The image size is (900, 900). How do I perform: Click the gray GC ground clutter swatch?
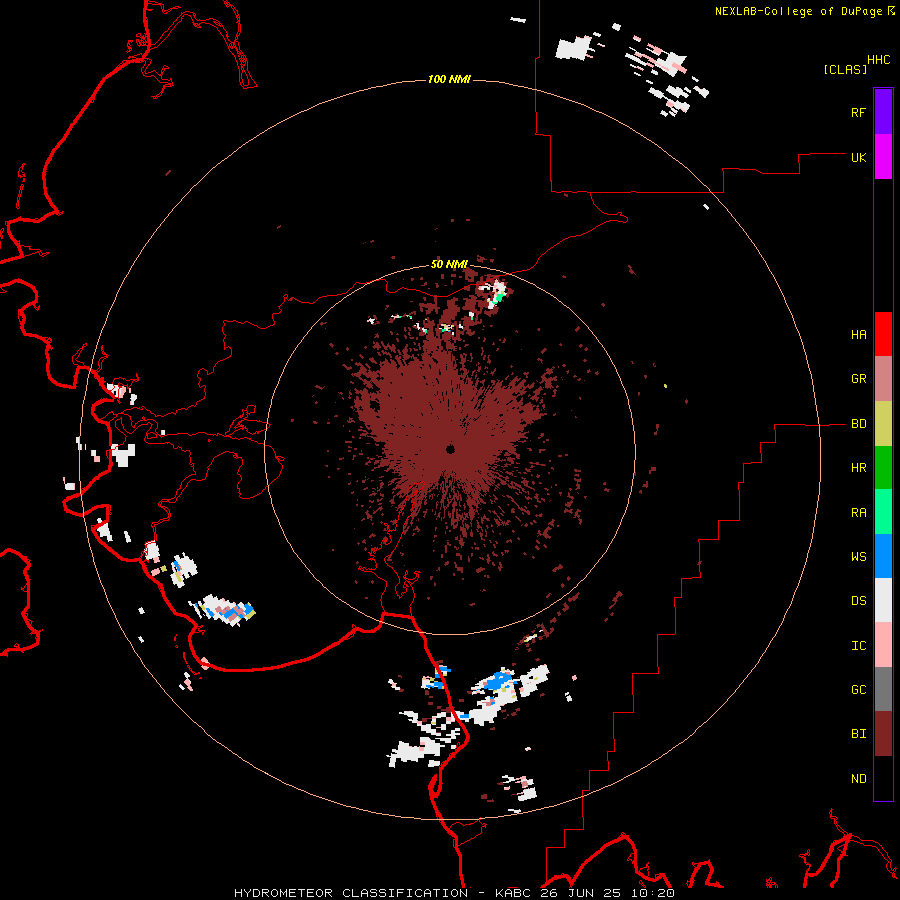(x=883, y=689)
